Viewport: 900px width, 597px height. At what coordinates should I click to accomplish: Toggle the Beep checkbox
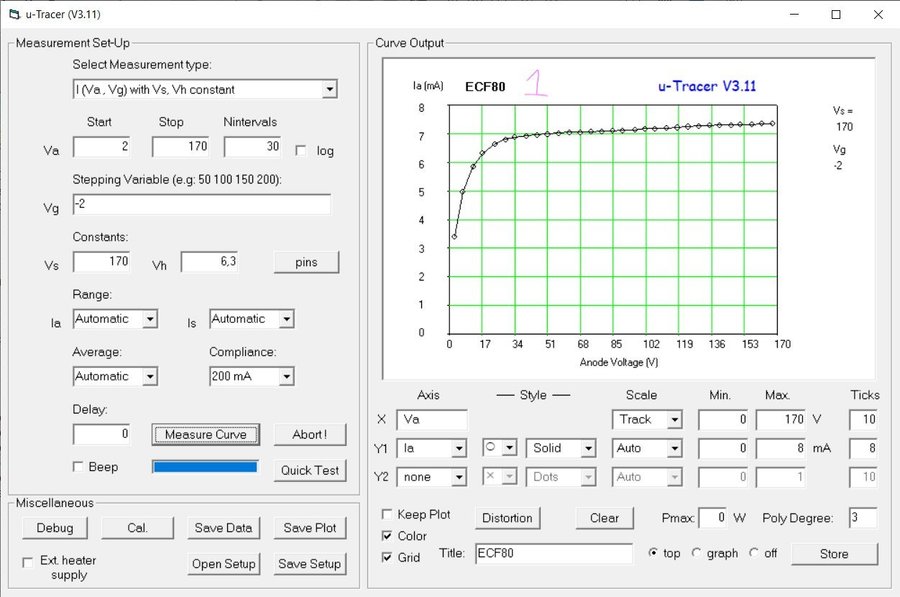pyautogui.click(x=79, y=467)
